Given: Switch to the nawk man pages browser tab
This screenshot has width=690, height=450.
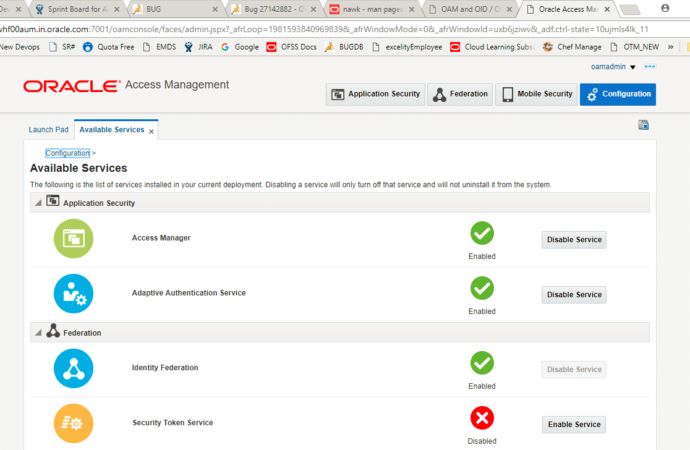Looking at the screenshot, I should click(x=372, y=9).
